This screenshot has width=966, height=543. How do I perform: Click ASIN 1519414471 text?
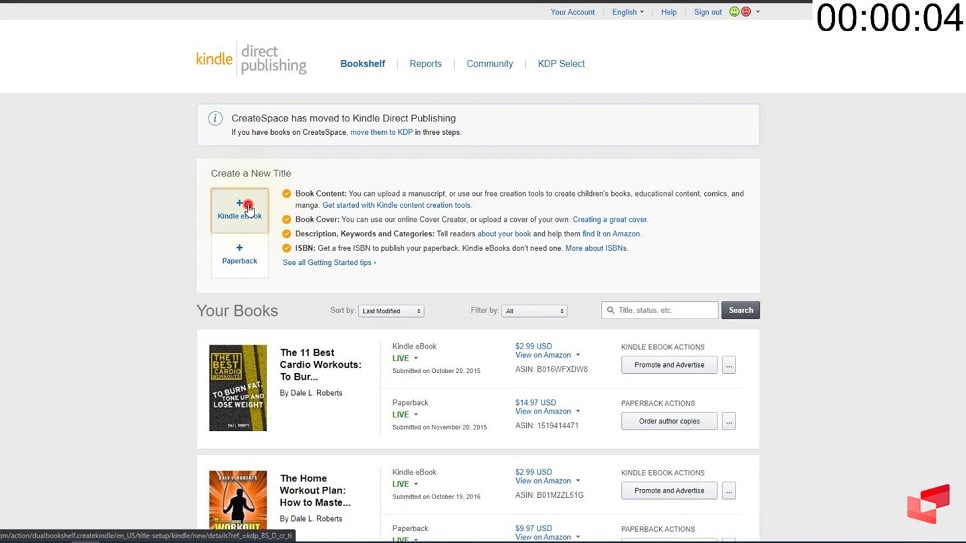click(x=546, y=425)
